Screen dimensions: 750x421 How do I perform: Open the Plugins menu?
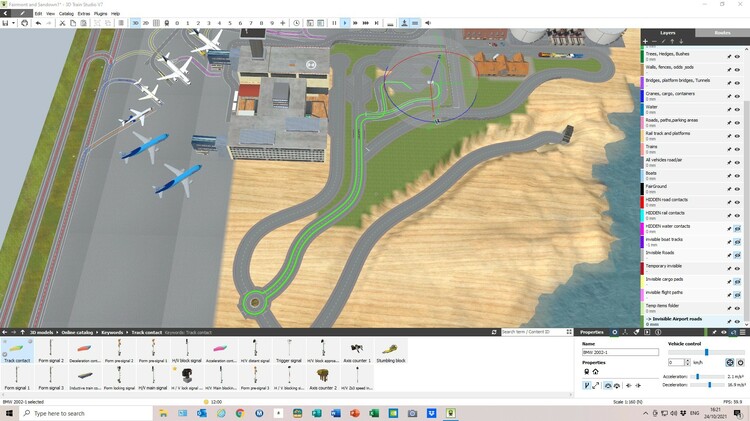click(100, 13)
